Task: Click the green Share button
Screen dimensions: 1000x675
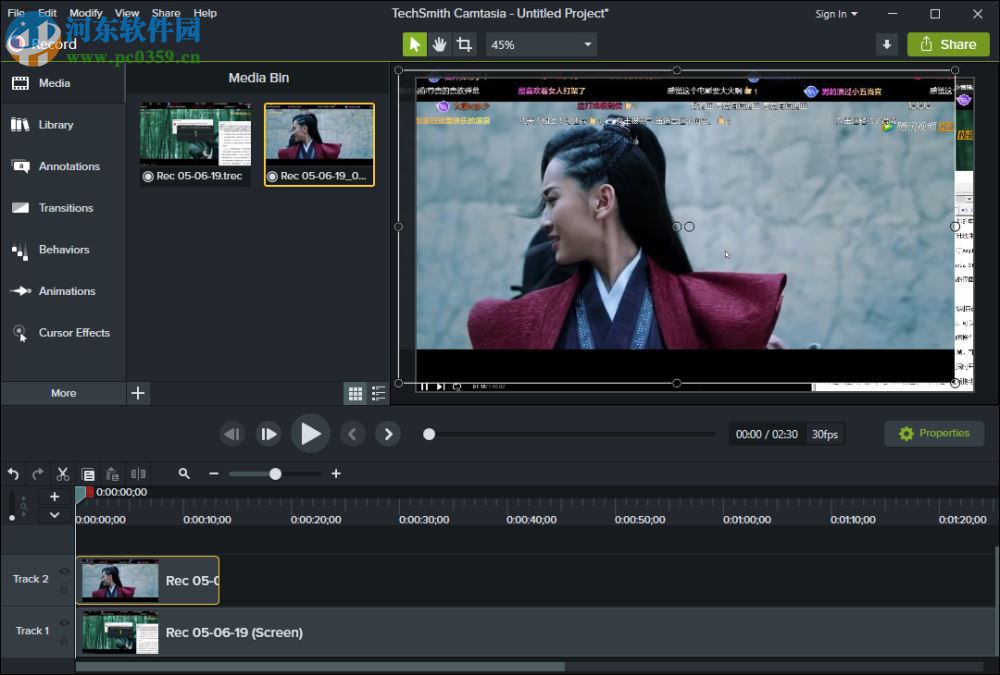Action: tap(947, 44)
